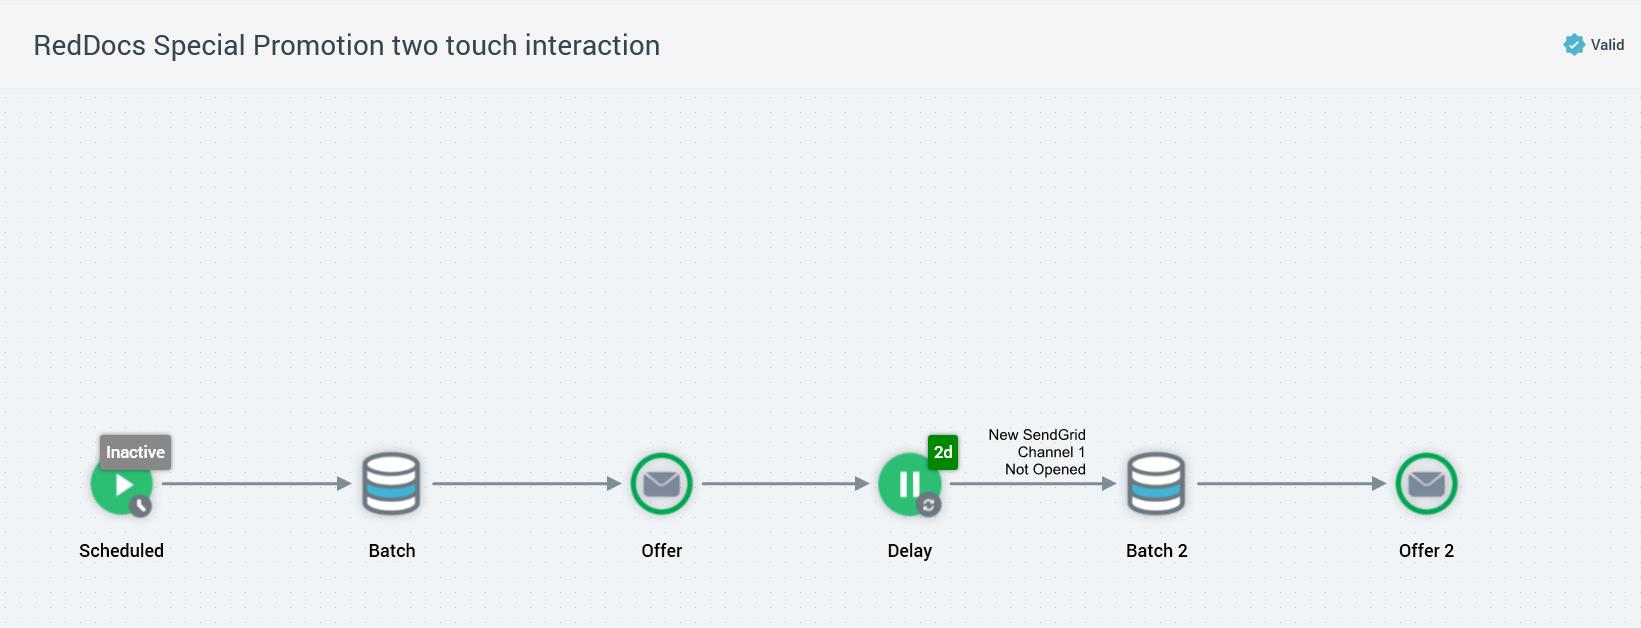Click the Not Opened condition text
Screen dimensions: 1641x628
tap(1035, 468)
